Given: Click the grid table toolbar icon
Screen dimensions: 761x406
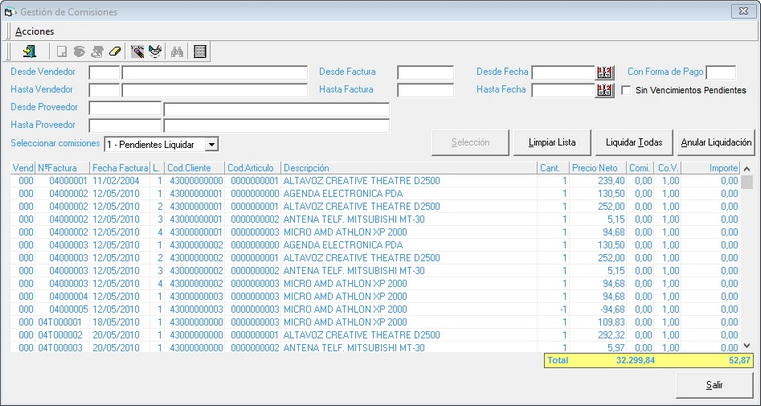Looking at the screenshot, I should tap(200, 51).
